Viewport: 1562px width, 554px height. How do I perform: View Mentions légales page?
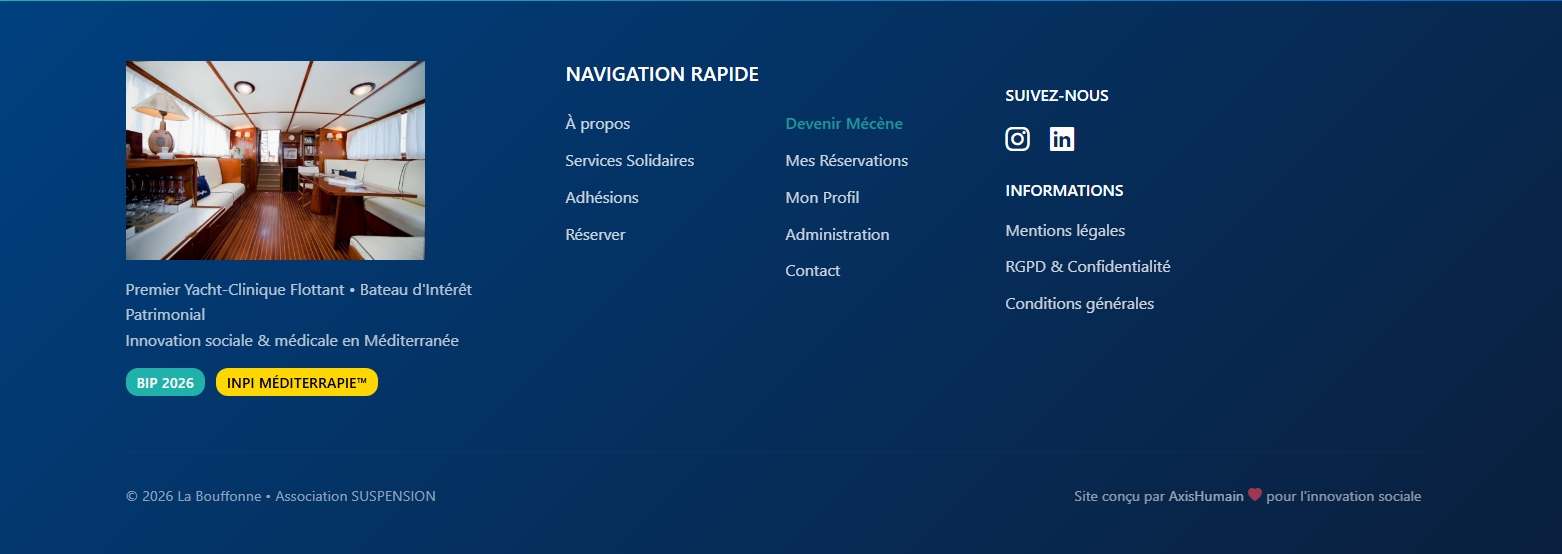(x=1065, y=231)
